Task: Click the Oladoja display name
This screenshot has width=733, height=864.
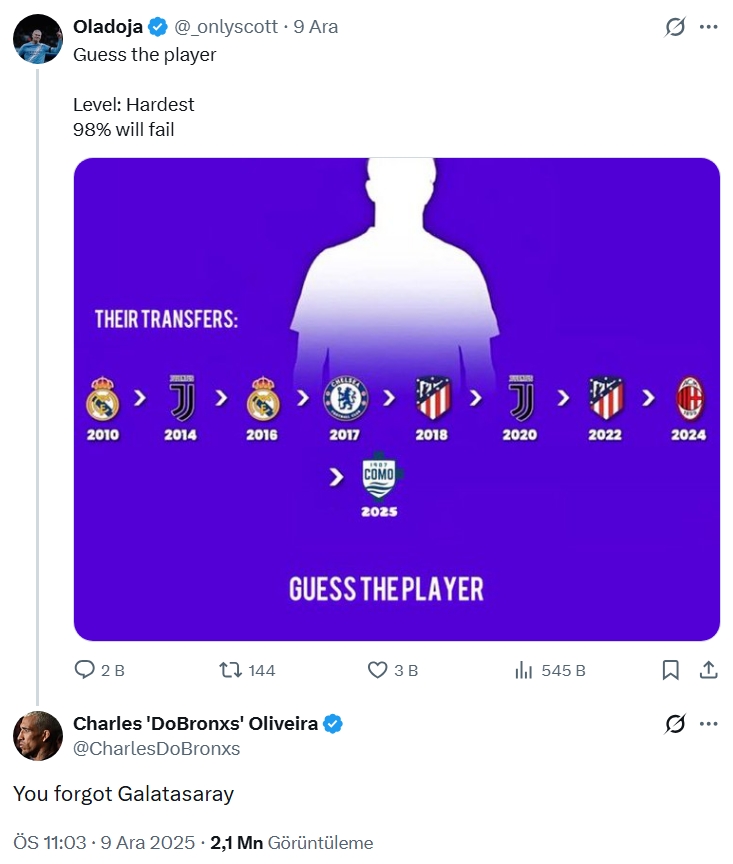Action: [108, 27]
